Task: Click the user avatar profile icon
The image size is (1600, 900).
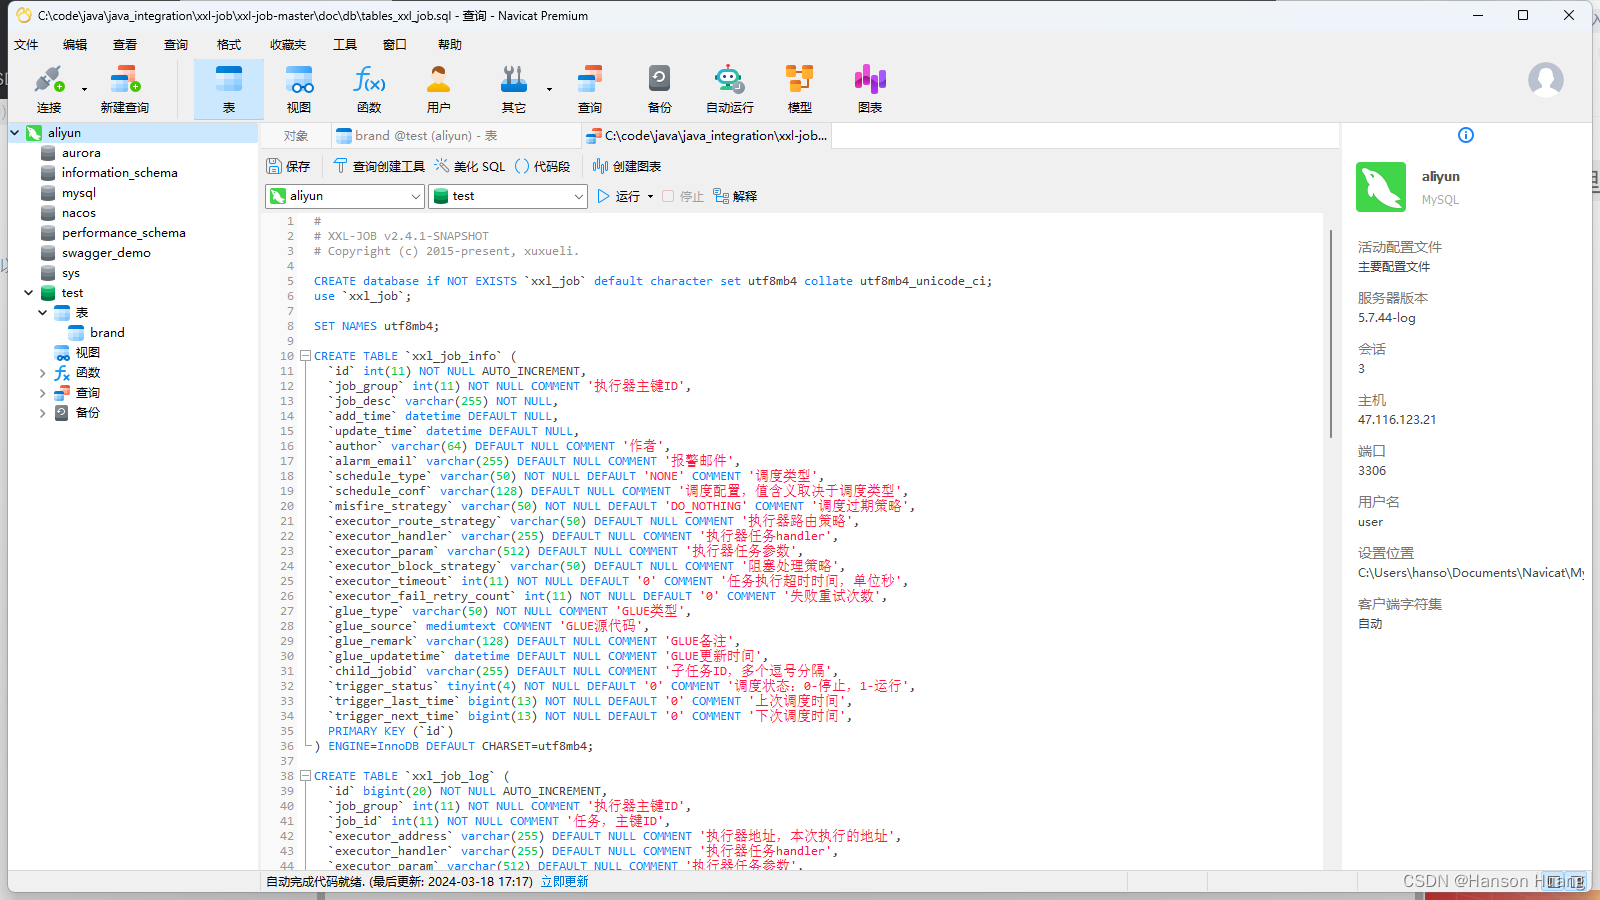Action: pyautogui.click(x=1545, y=80)
